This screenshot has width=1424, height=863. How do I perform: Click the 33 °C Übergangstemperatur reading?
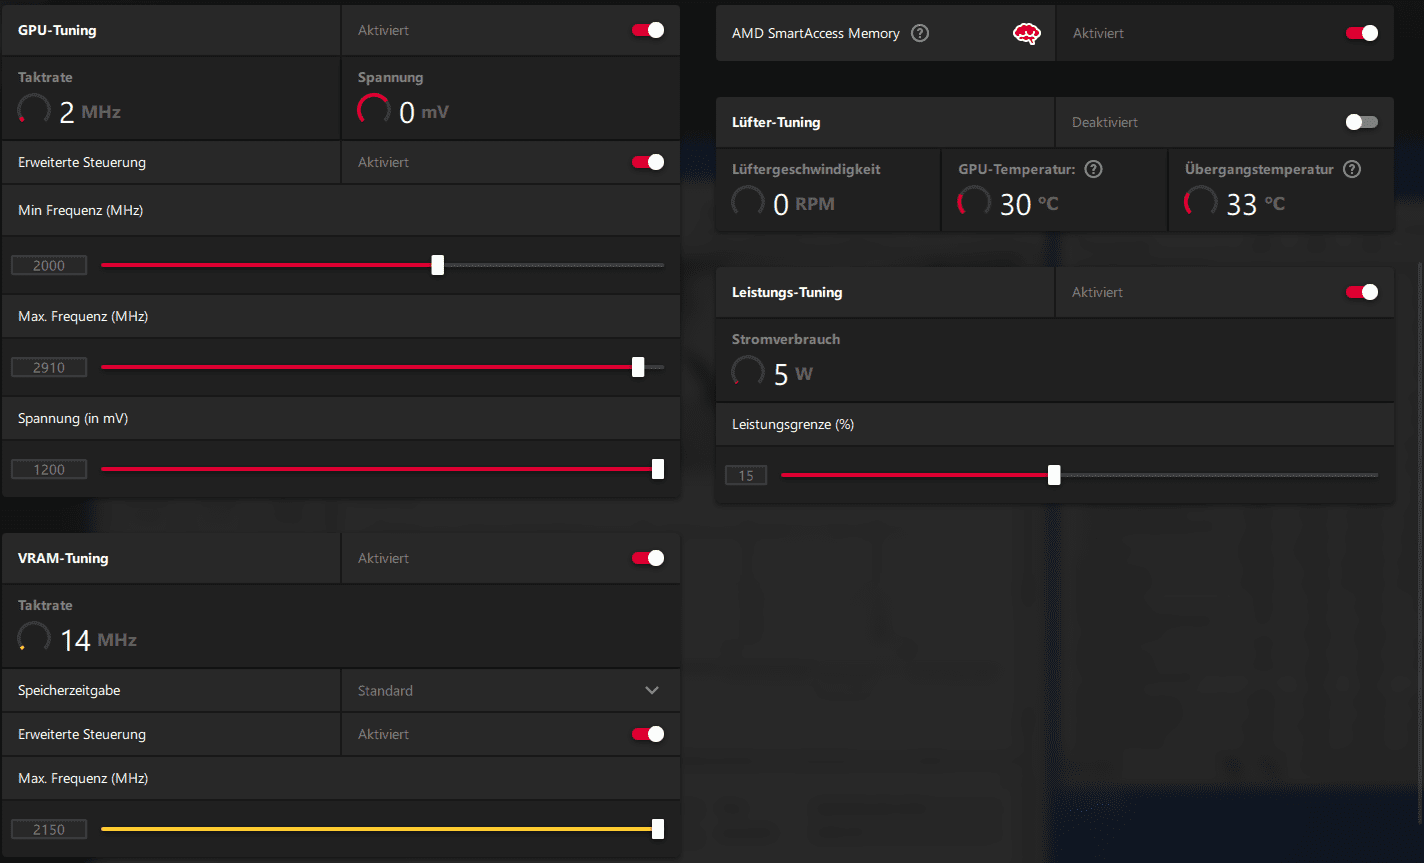(1256, 204)
